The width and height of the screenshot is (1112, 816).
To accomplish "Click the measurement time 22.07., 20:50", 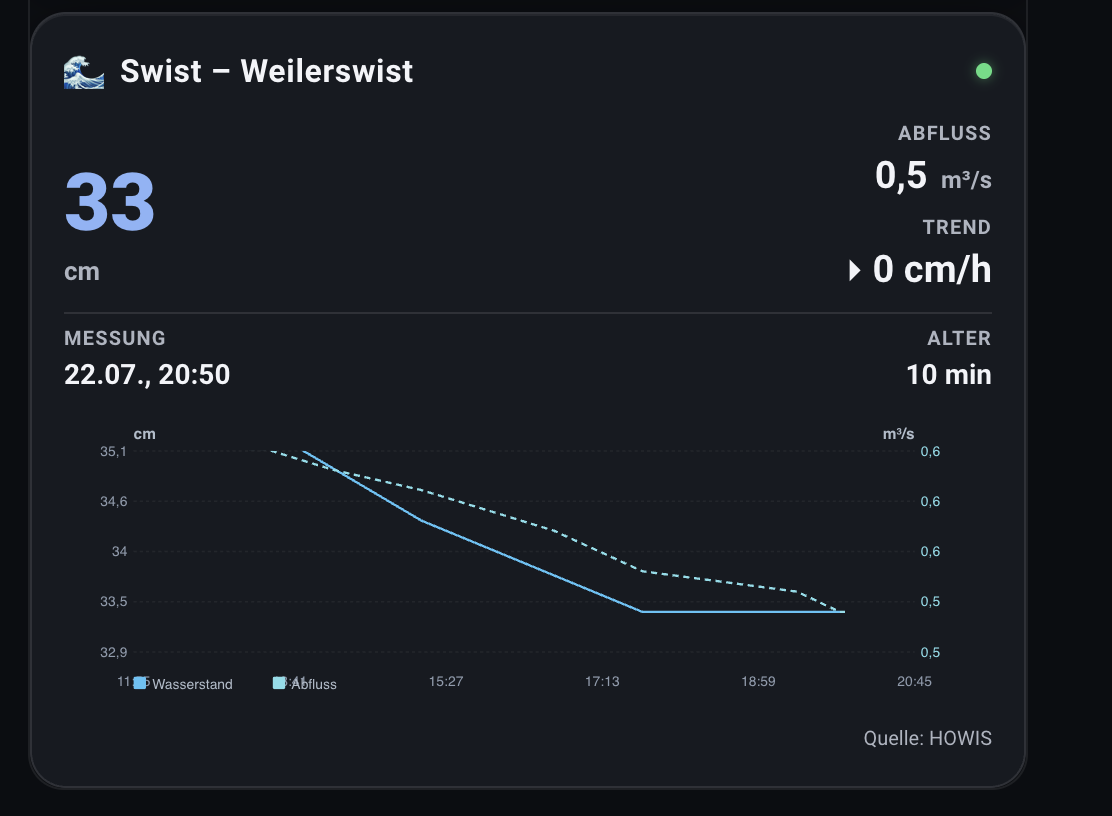I will [147, 374].
